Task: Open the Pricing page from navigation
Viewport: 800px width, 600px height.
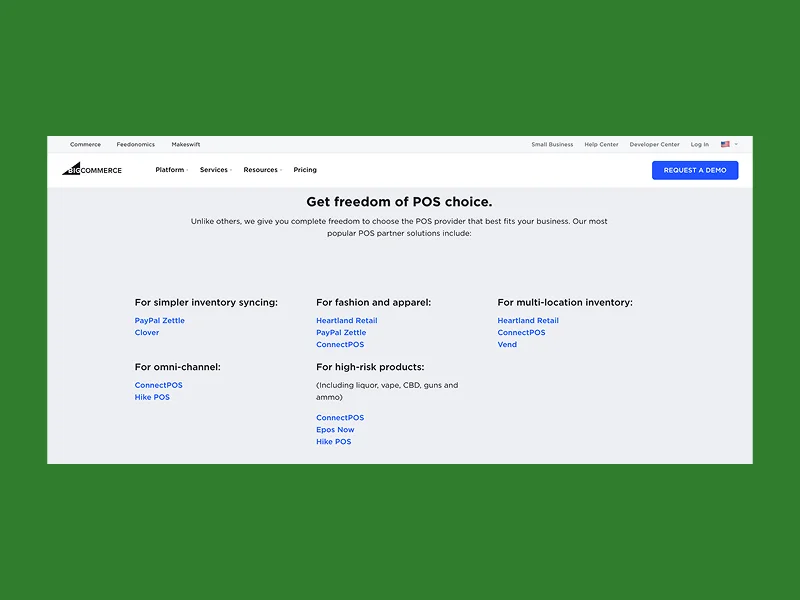Action: pos(305,170)
